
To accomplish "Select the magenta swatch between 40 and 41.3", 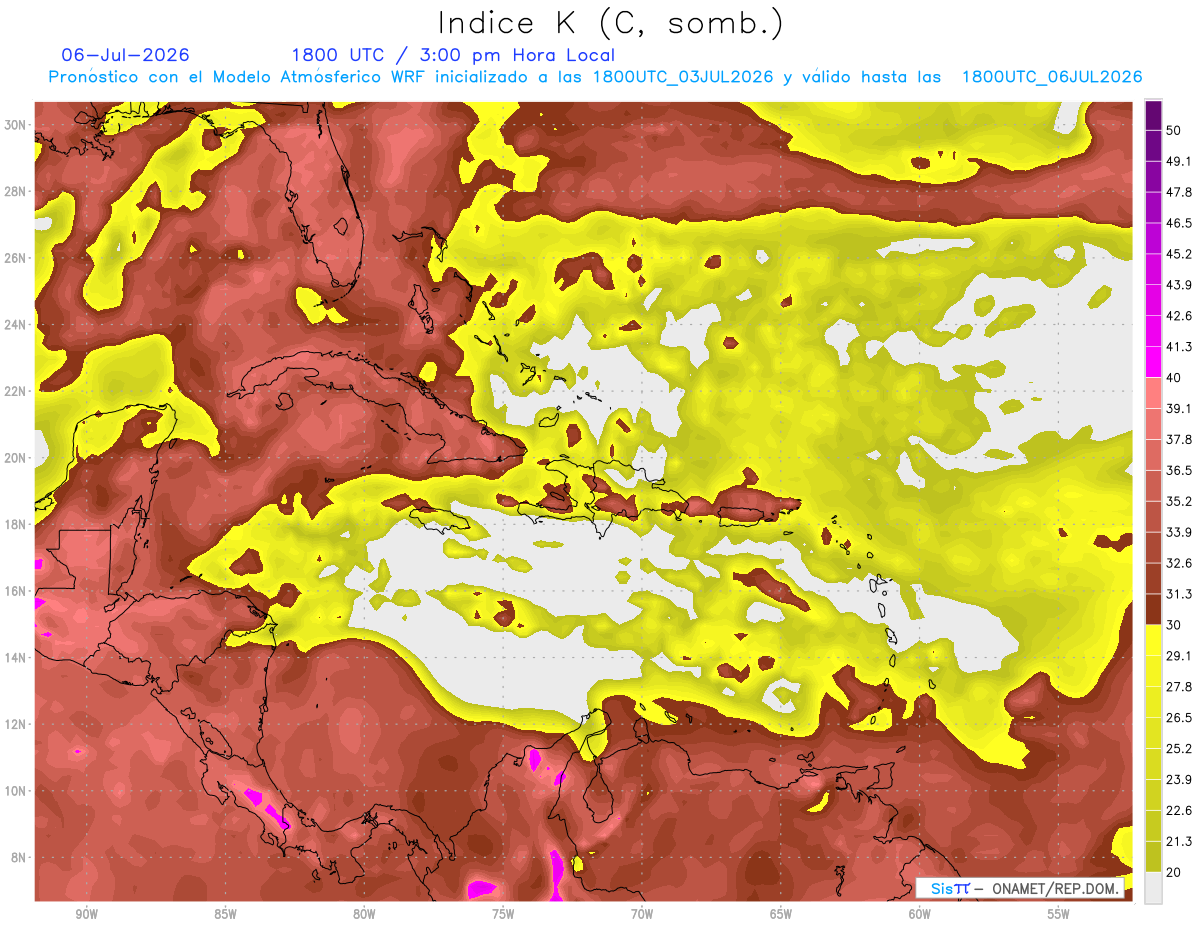I will 1153,361.
